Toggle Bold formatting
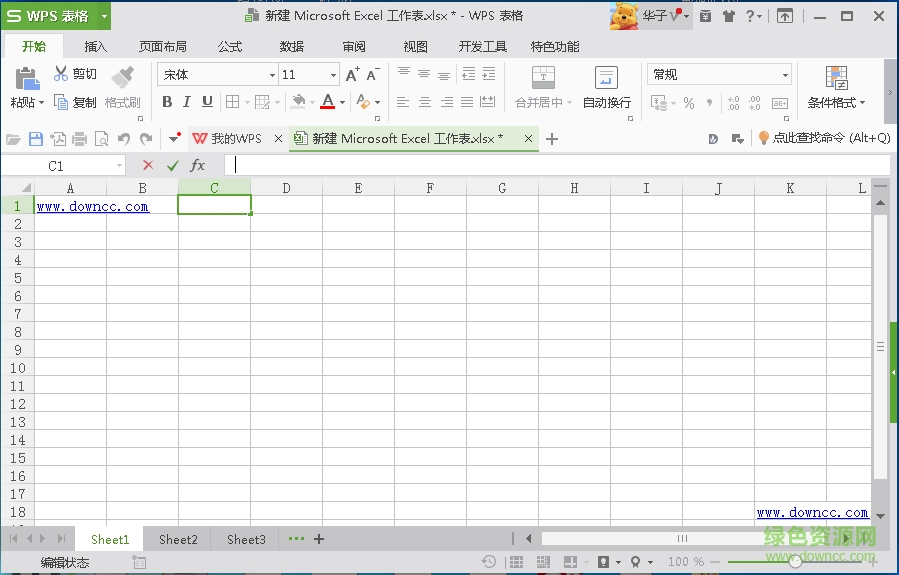This screenshot has width=899, height=575. pos(167,101)
